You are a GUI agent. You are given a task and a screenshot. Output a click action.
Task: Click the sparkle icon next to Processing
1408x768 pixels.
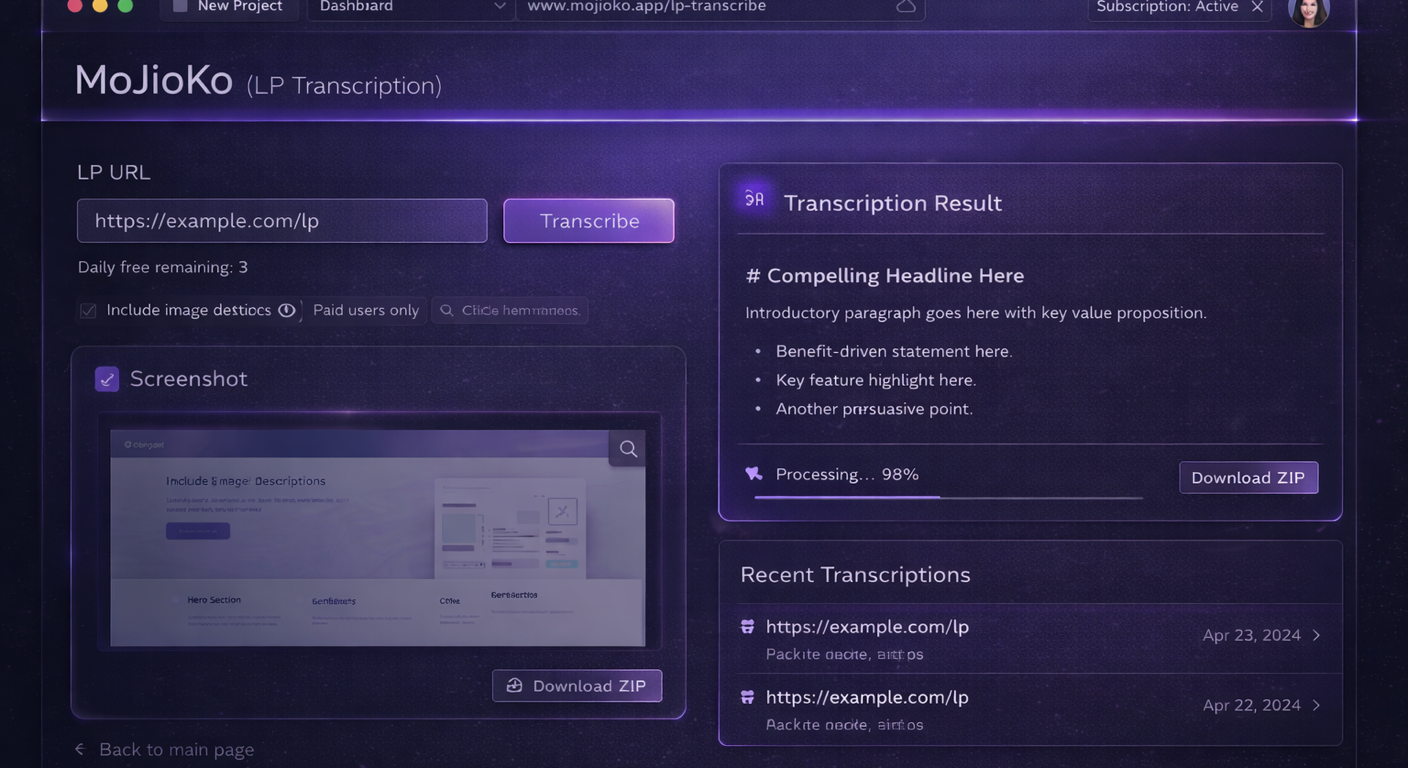pos(754,474)
